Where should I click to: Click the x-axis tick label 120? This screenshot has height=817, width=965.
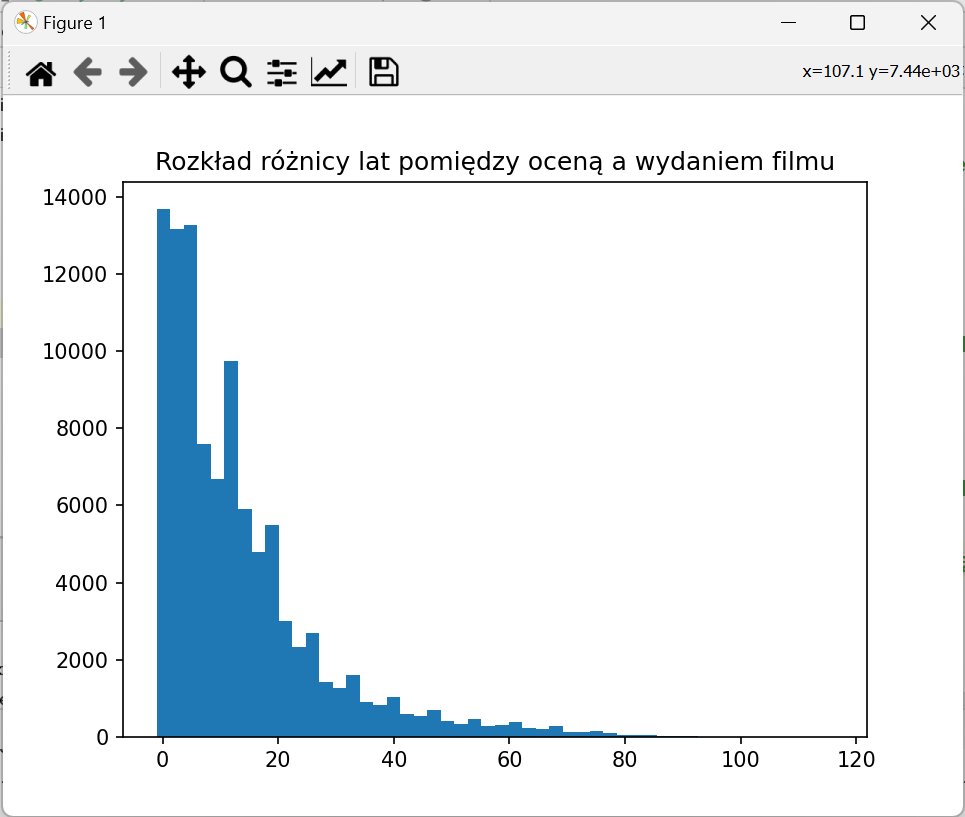855,760
